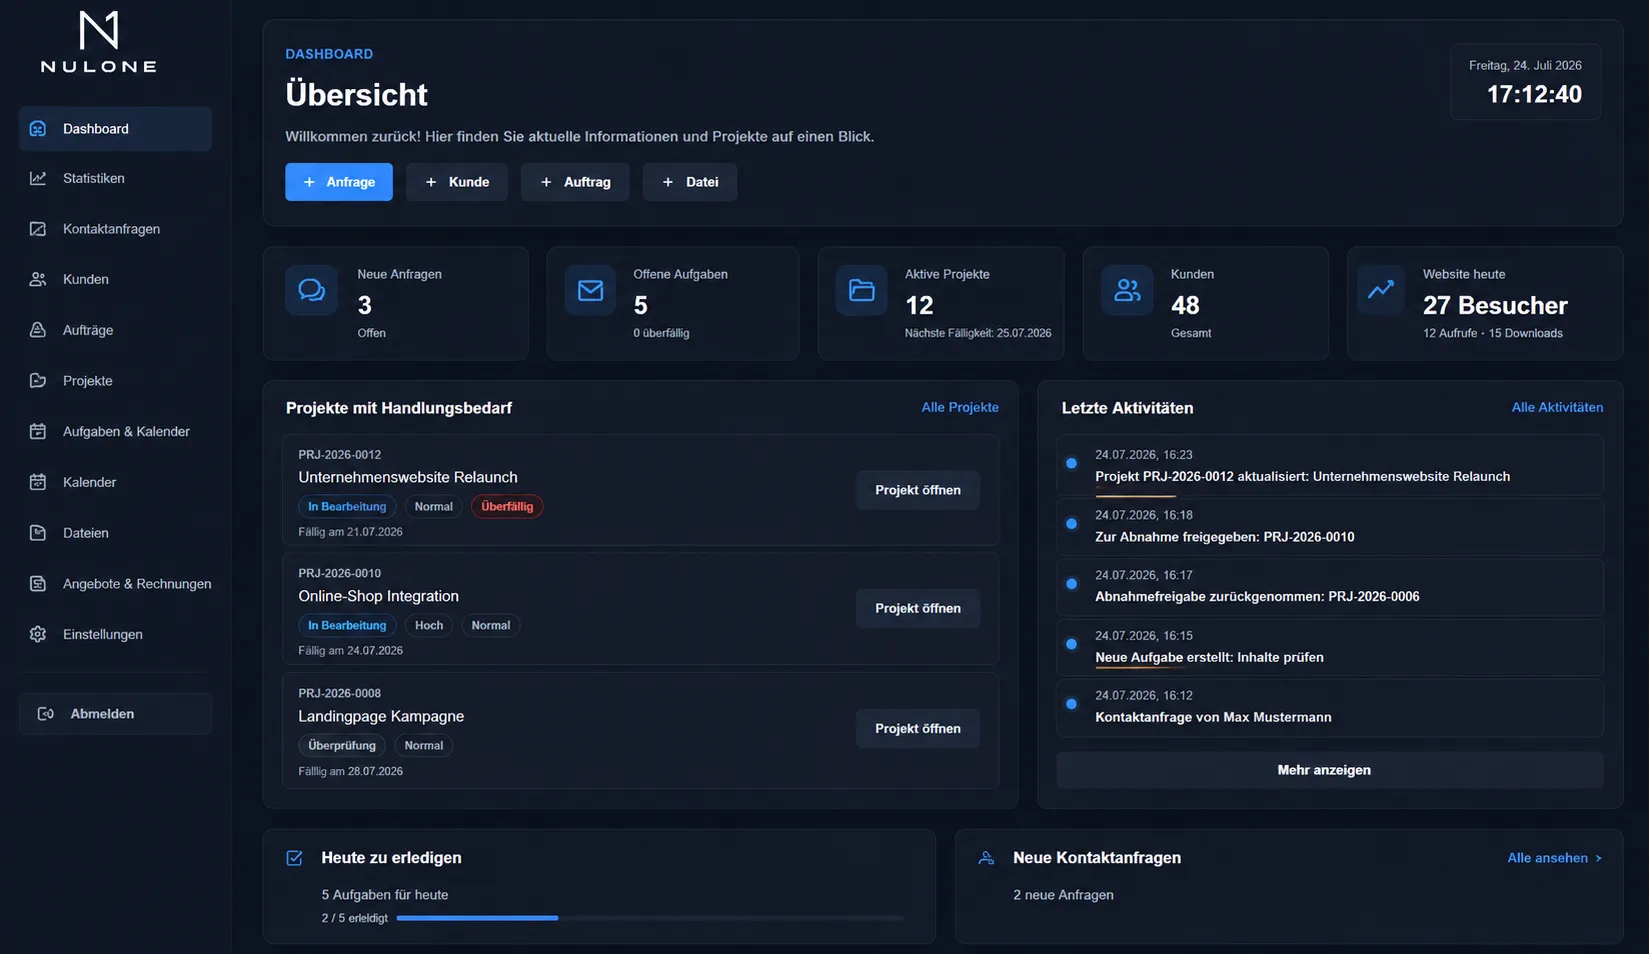This screenshot has width=1649, height=954.
Task: Click the Statistiken chart icon
Action: (x=38, y=178)
